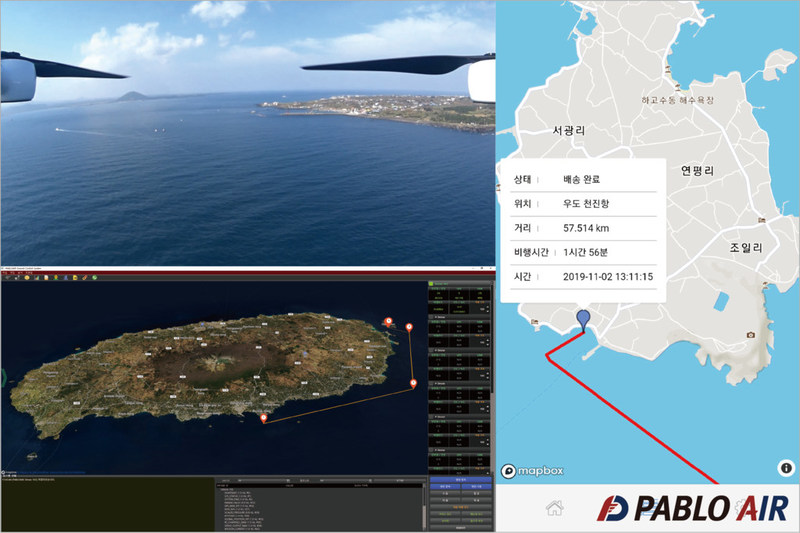The height and width of the screenshot is (533, 800).
Task: Click the right blue button under the wide one
Action: (x=477, y=487)
